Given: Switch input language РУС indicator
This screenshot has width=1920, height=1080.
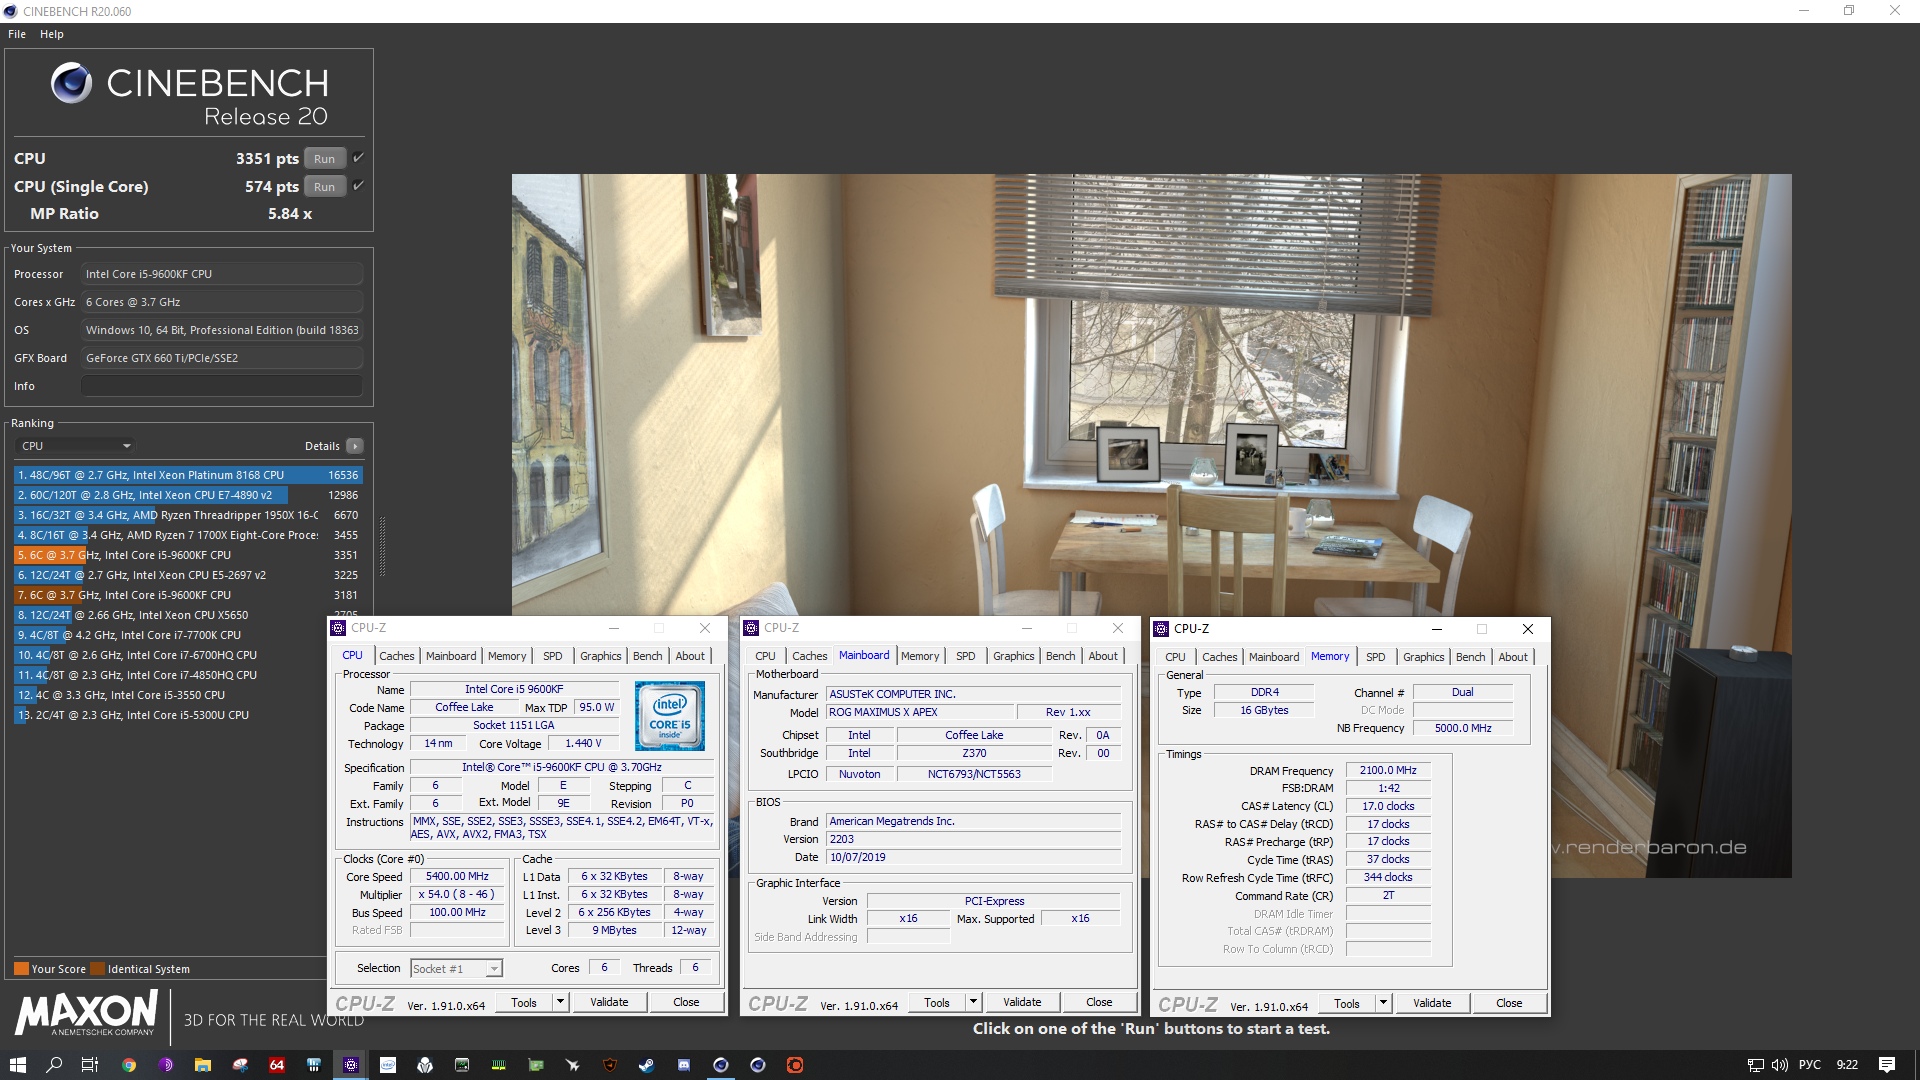Looking at the screenshot, I should 1810,1065.
